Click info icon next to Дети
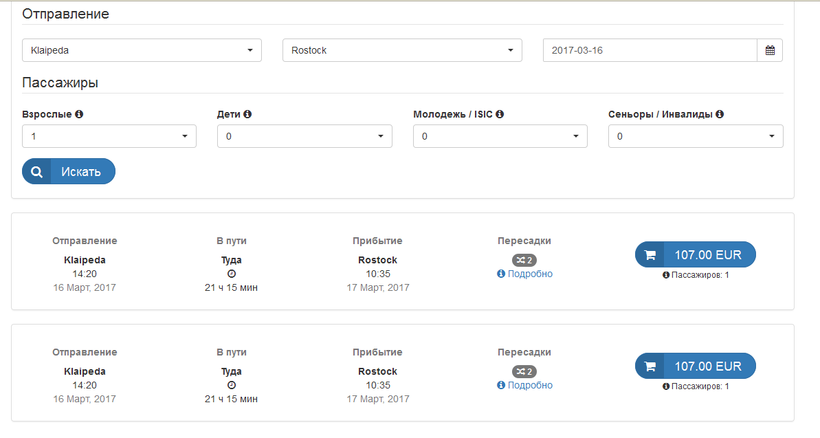 point(247,114)
